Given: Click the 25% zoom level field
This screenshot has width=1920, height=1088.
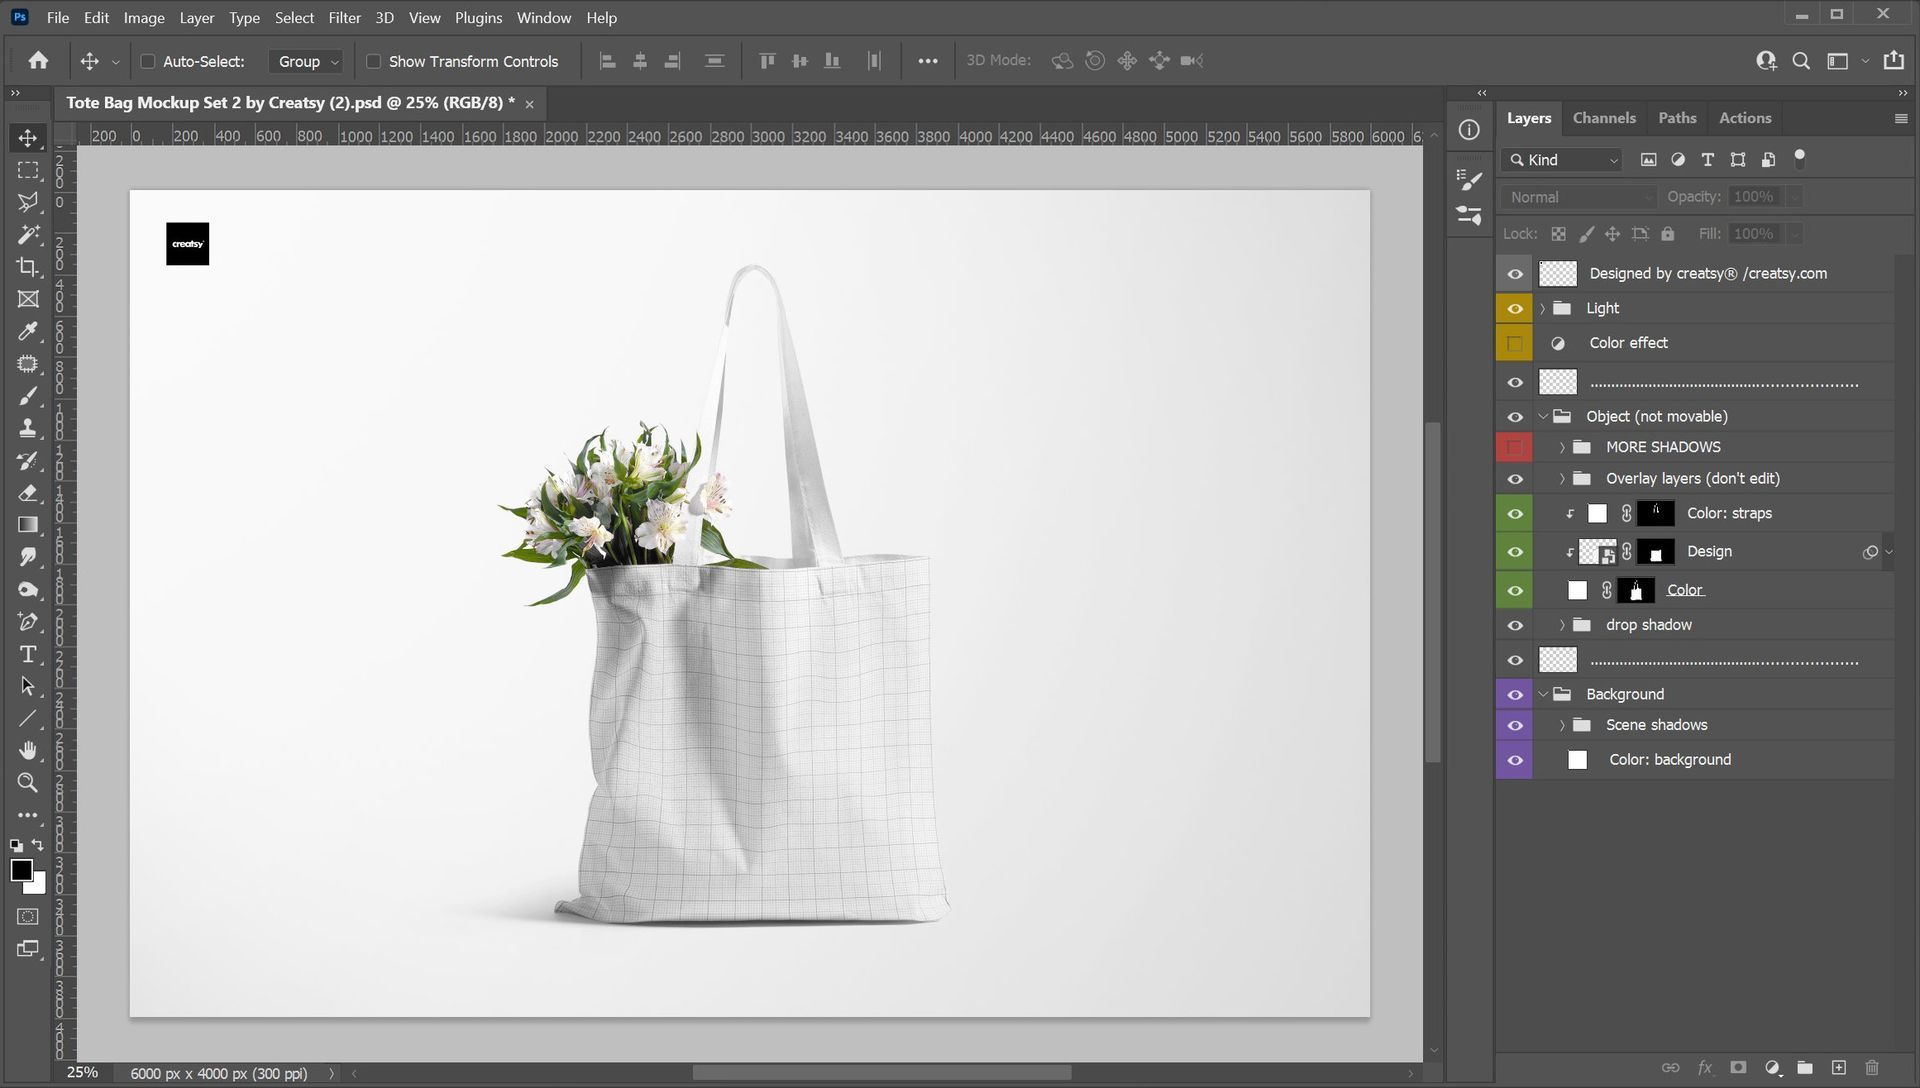Looking at the screenshot, I should [82, 1073].
